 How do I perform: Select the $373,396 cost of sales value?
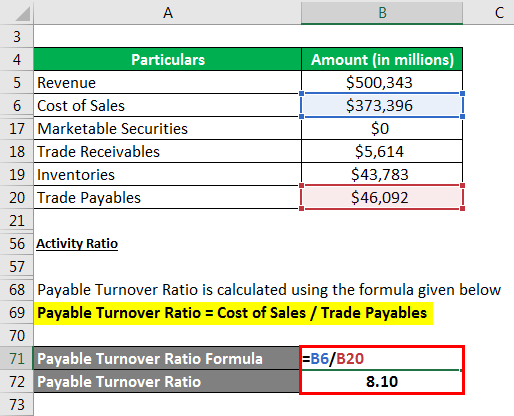coord(382,105)
